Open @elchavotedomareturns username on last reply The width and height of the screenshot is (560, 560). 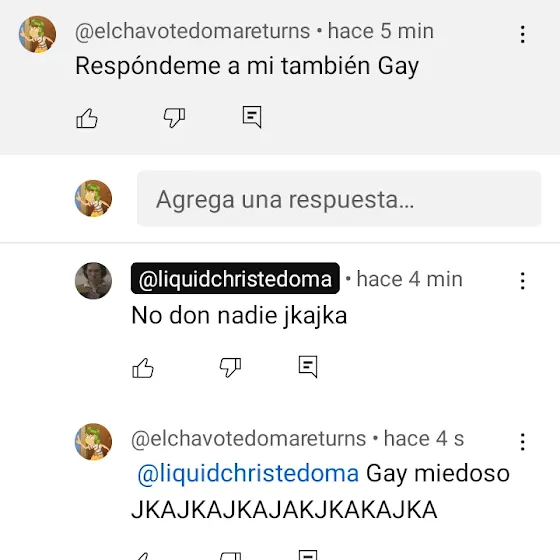pos(249,439)
